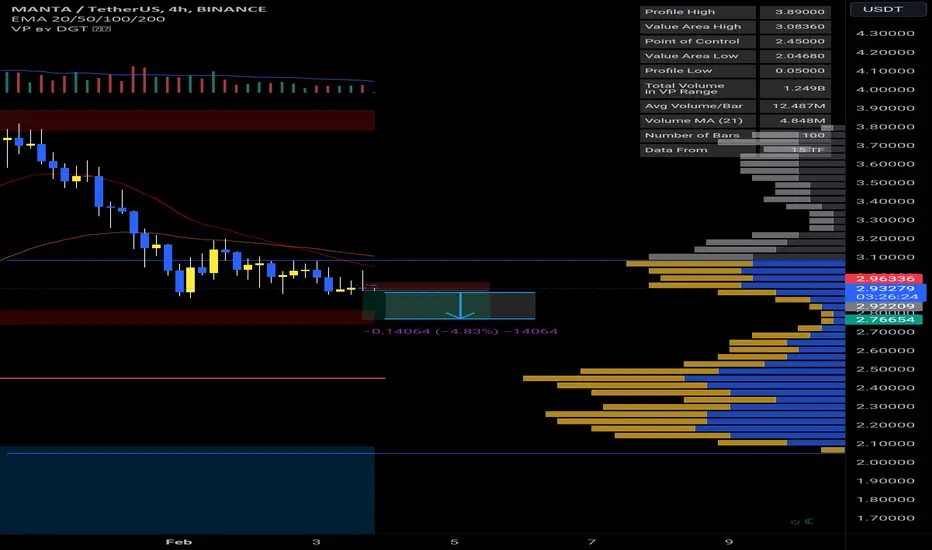Screen dimensions: 932x550
Task: Click the Feb label on time axis
Action: pyautogui.click(x=178, y=542)
